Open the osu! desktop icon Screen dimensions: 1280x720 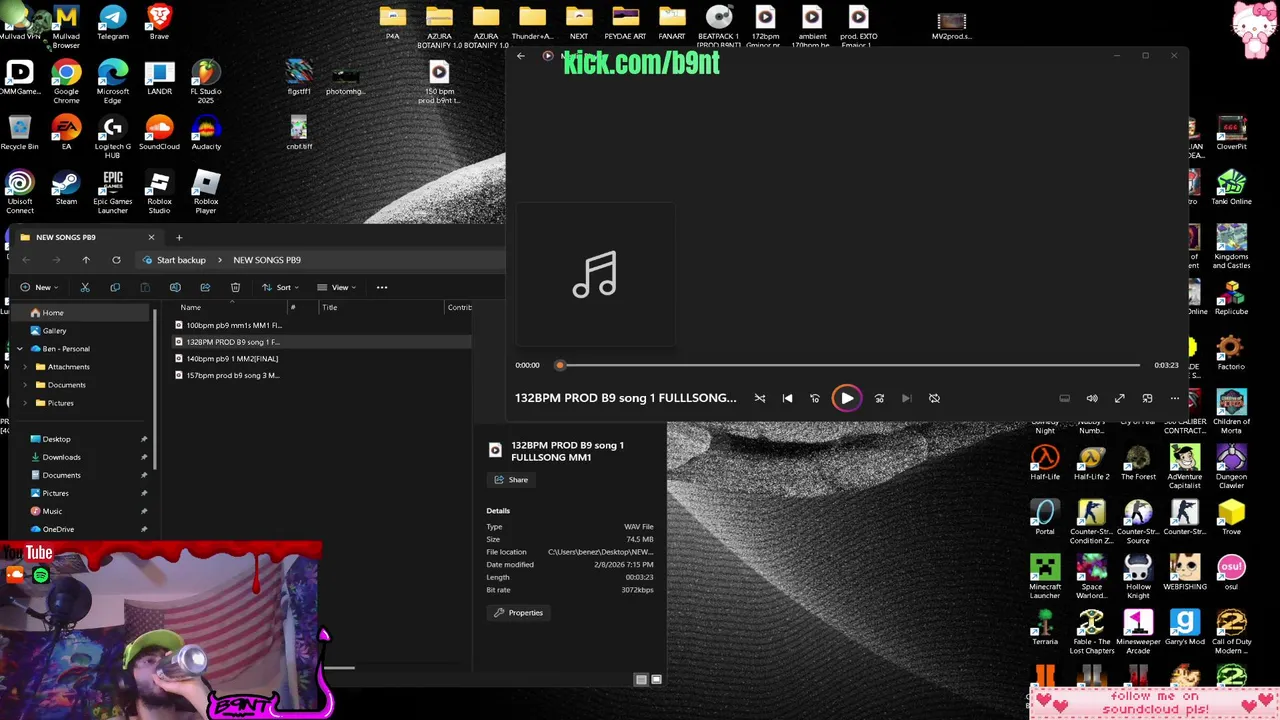1231,573
